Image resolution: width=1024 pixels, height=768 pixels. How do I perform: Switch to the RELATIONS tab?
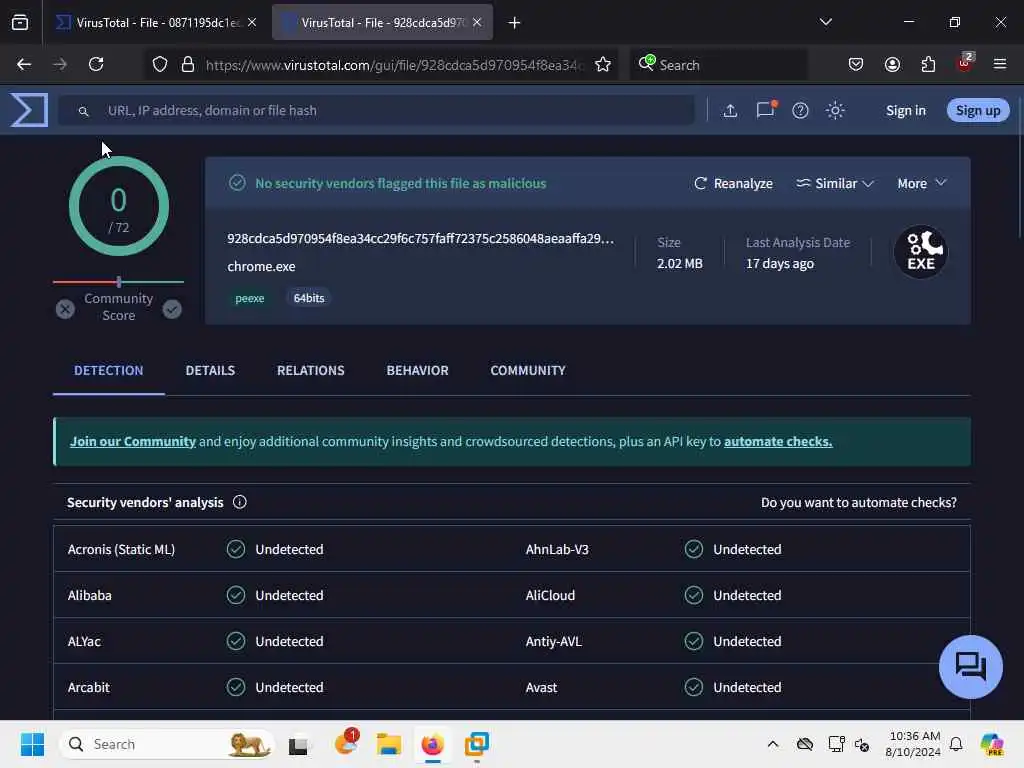[x=311, y=370]
